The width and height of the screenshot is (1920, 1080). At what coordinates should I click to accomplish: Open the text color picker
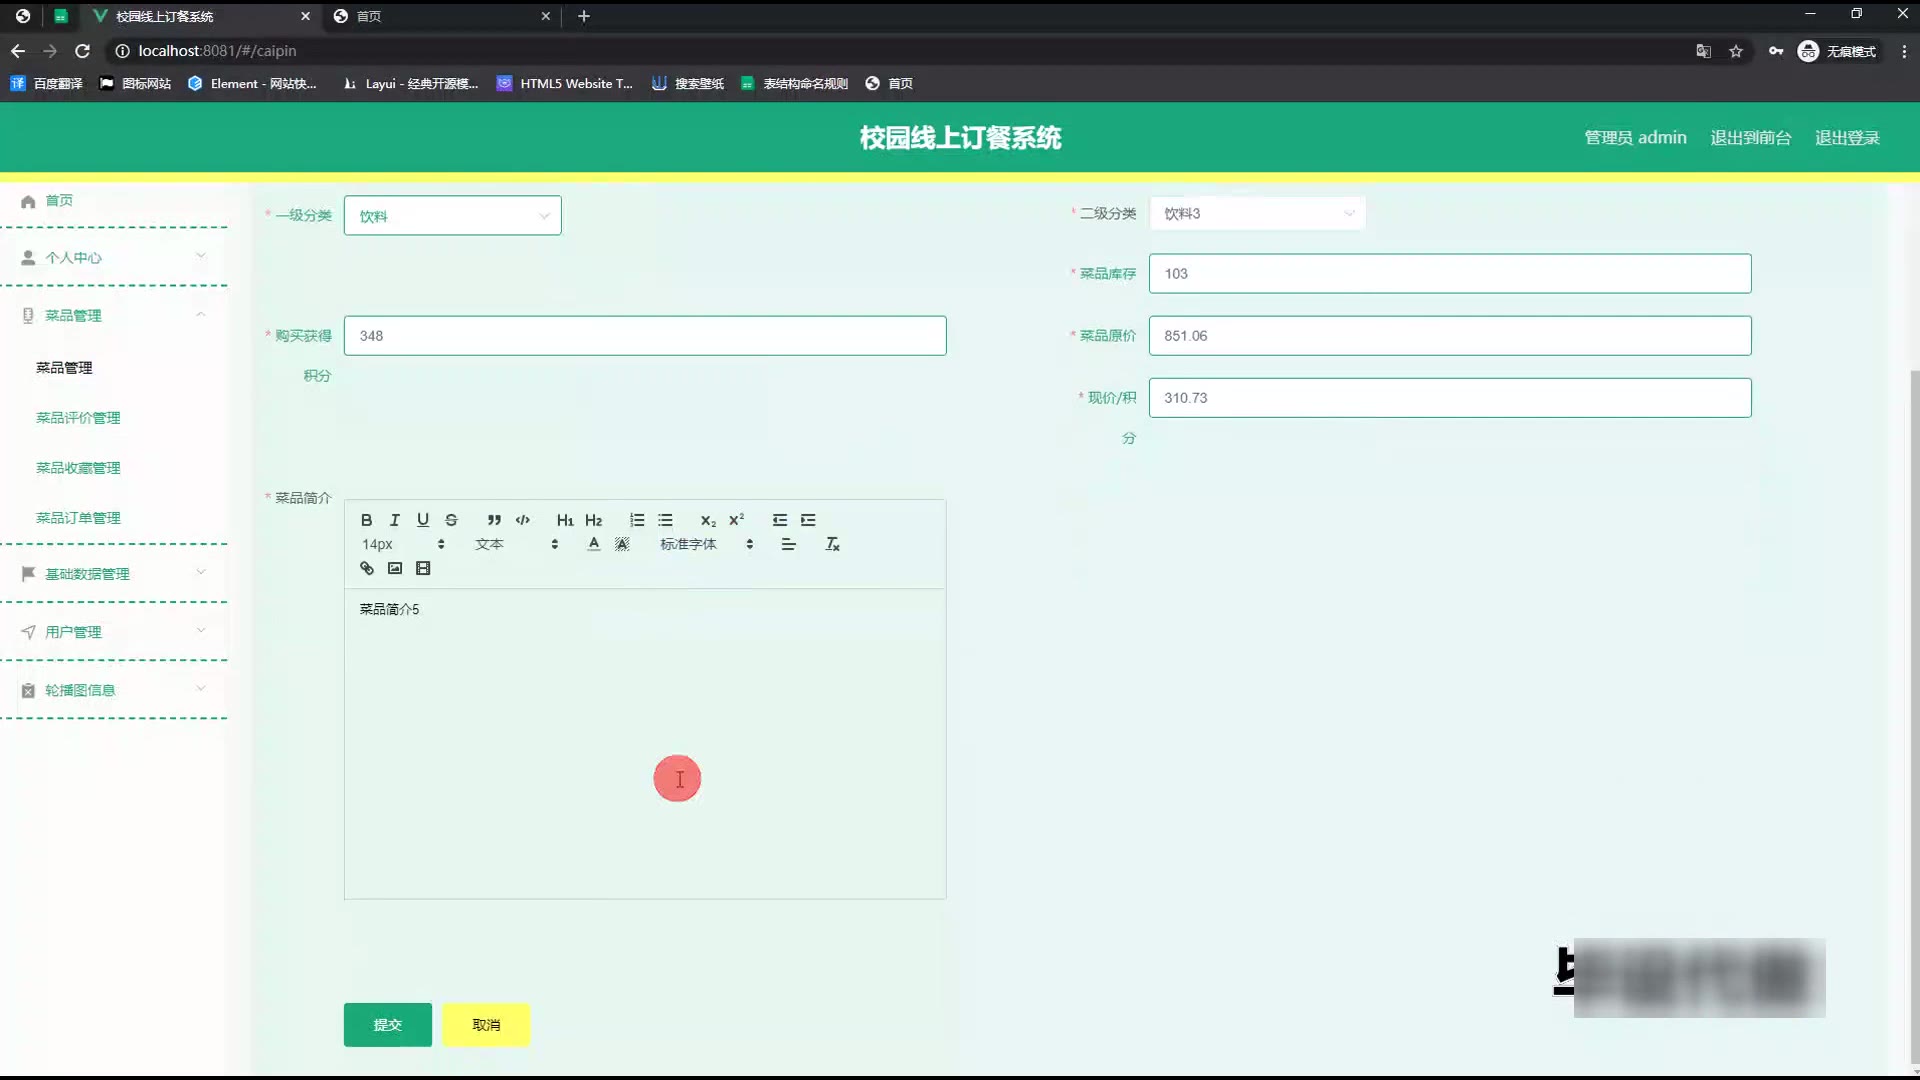594,544
